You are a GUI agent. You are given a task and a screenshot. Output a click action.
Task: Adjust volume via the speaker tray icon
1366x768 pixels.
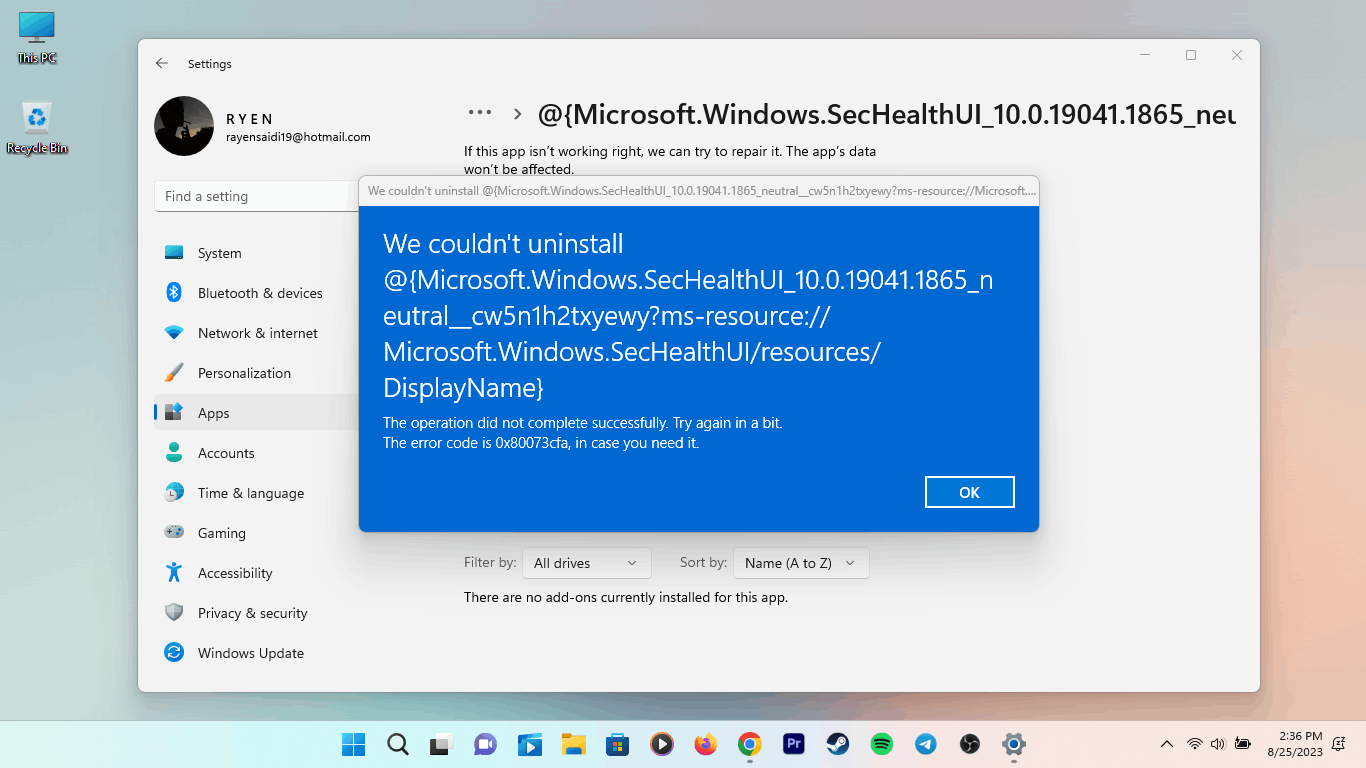[1218, 744]
